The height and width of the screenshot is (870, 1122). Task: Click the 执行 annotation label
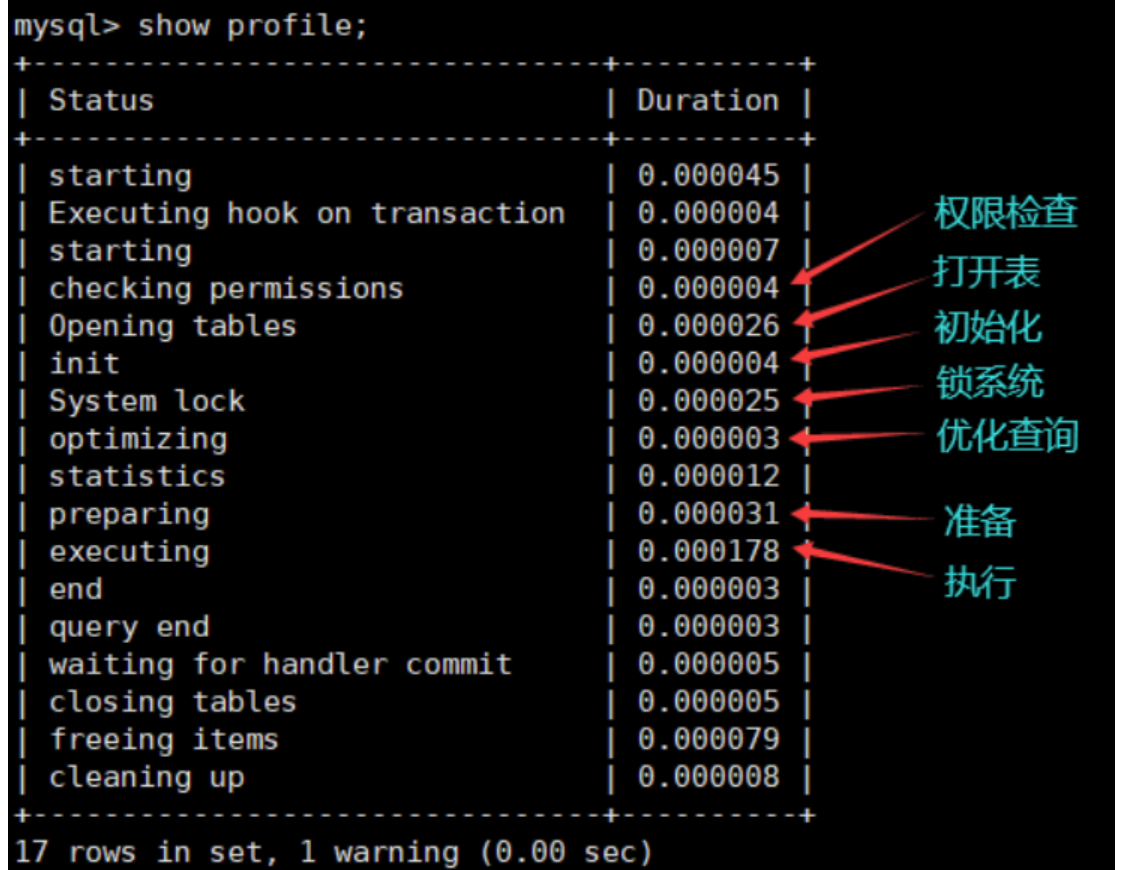click(x=980, y=582)
